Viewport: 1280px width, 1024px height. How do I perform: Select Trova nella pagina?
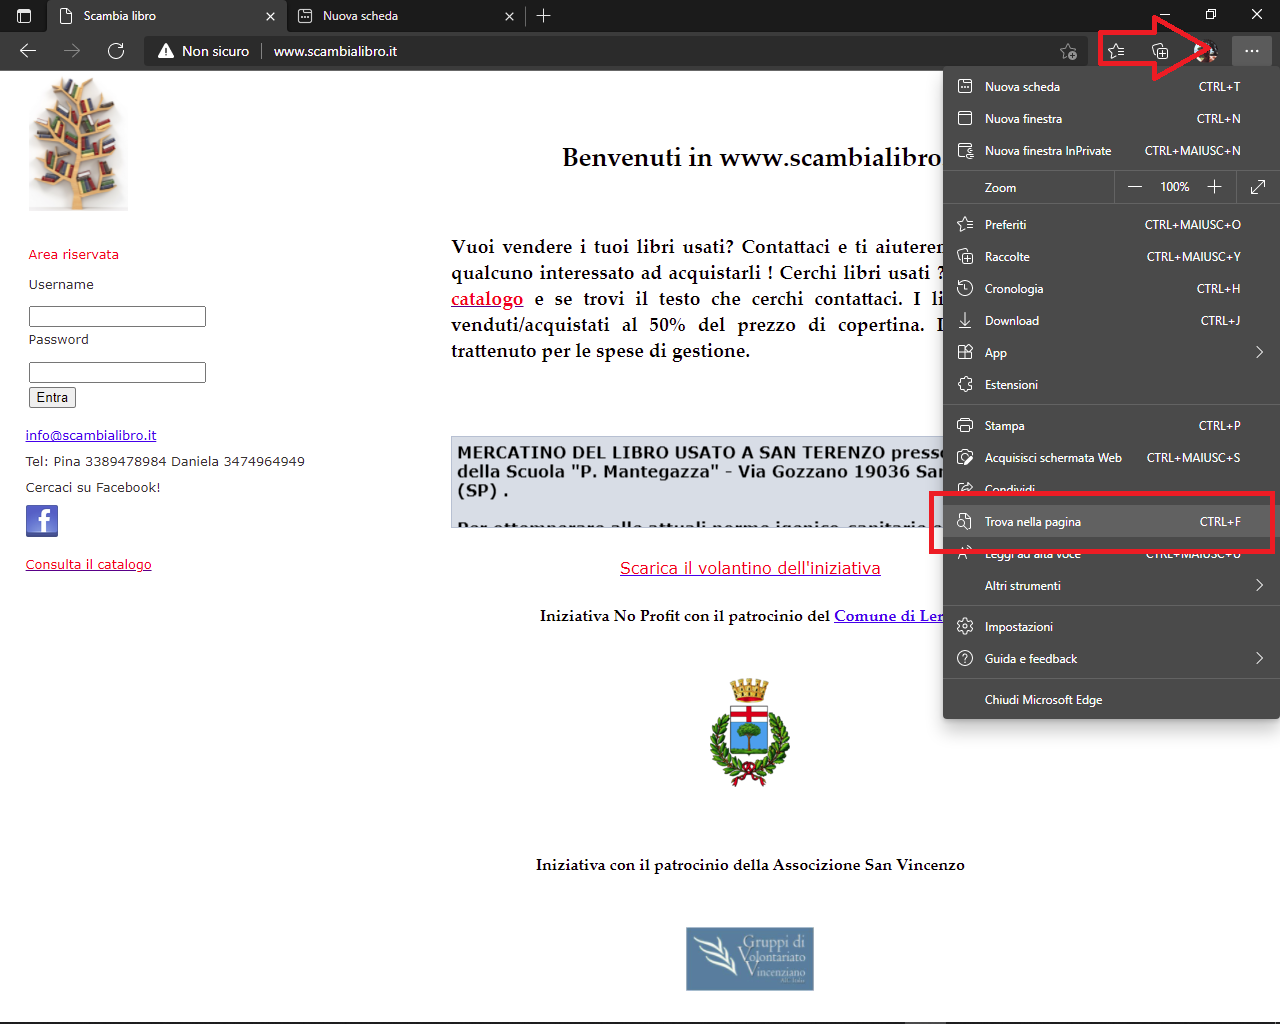[1111, 522]
